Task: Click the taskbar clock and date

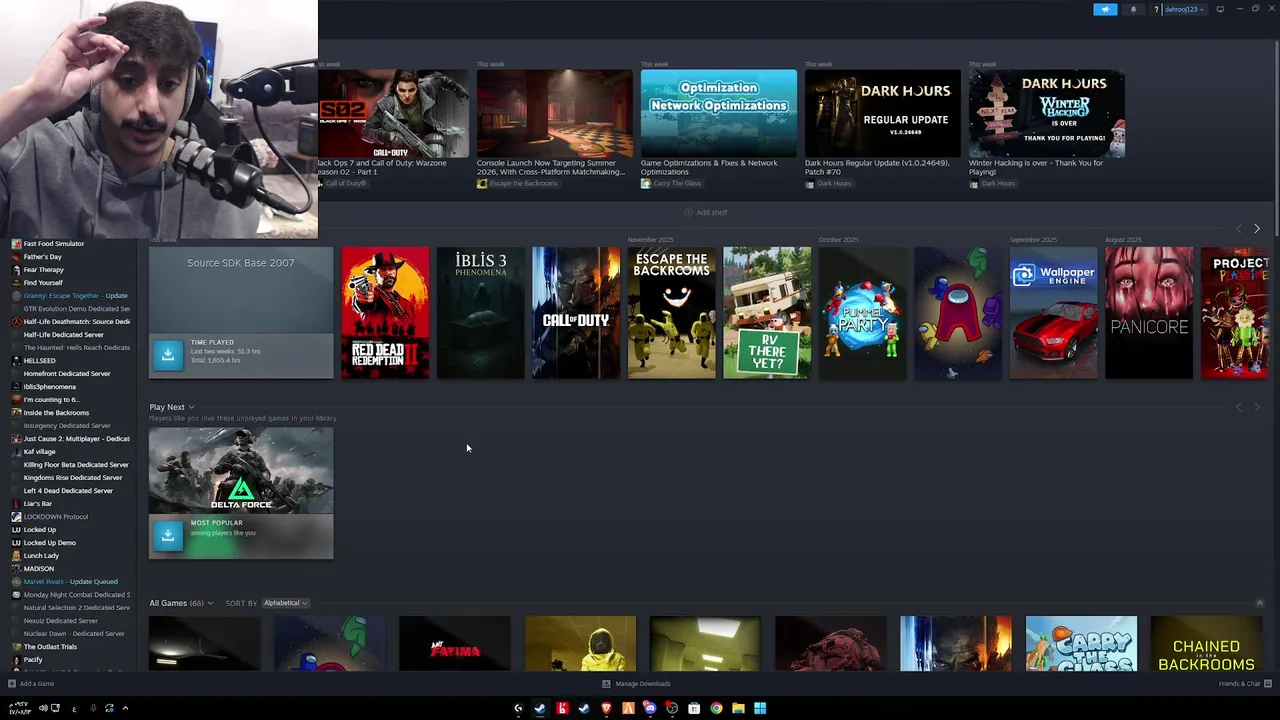Action: 20,708
